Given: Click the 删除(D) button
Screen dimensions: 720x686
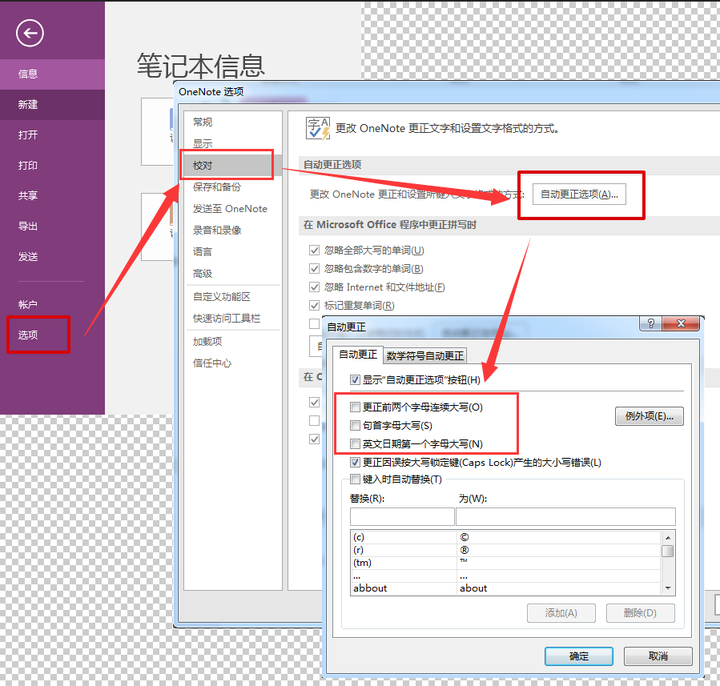Looking at the screenshot, I should (640, 613).
